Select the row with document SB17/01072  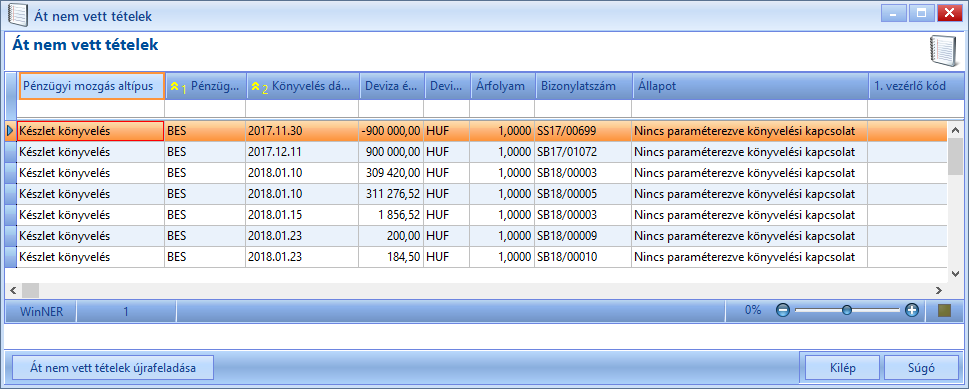(476, 152)
